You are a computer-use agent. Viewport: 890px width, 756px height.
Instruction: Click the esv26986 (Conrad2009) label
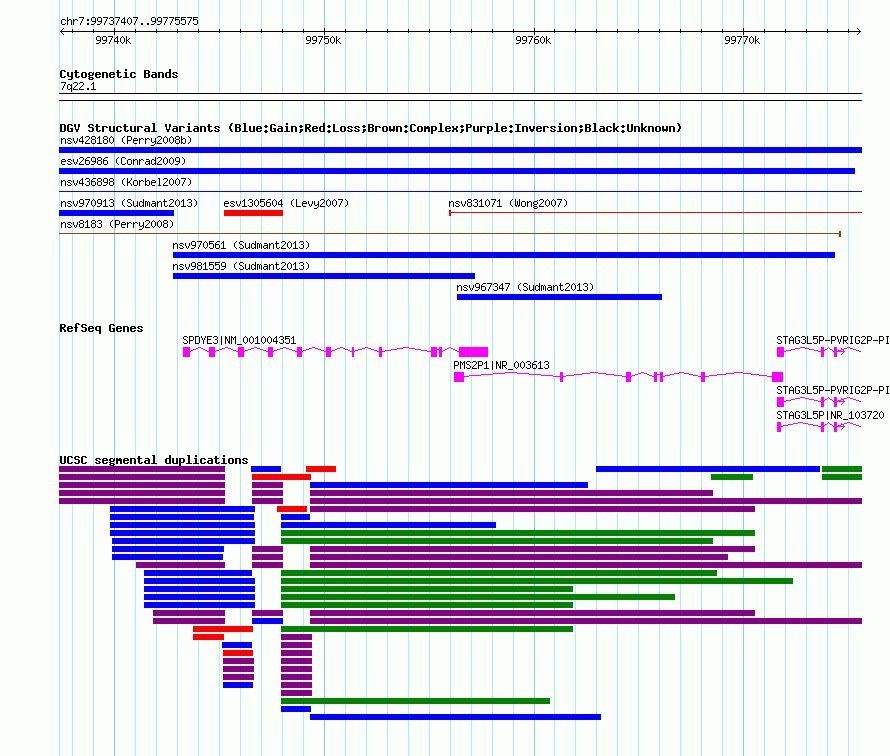click(123, 161)
